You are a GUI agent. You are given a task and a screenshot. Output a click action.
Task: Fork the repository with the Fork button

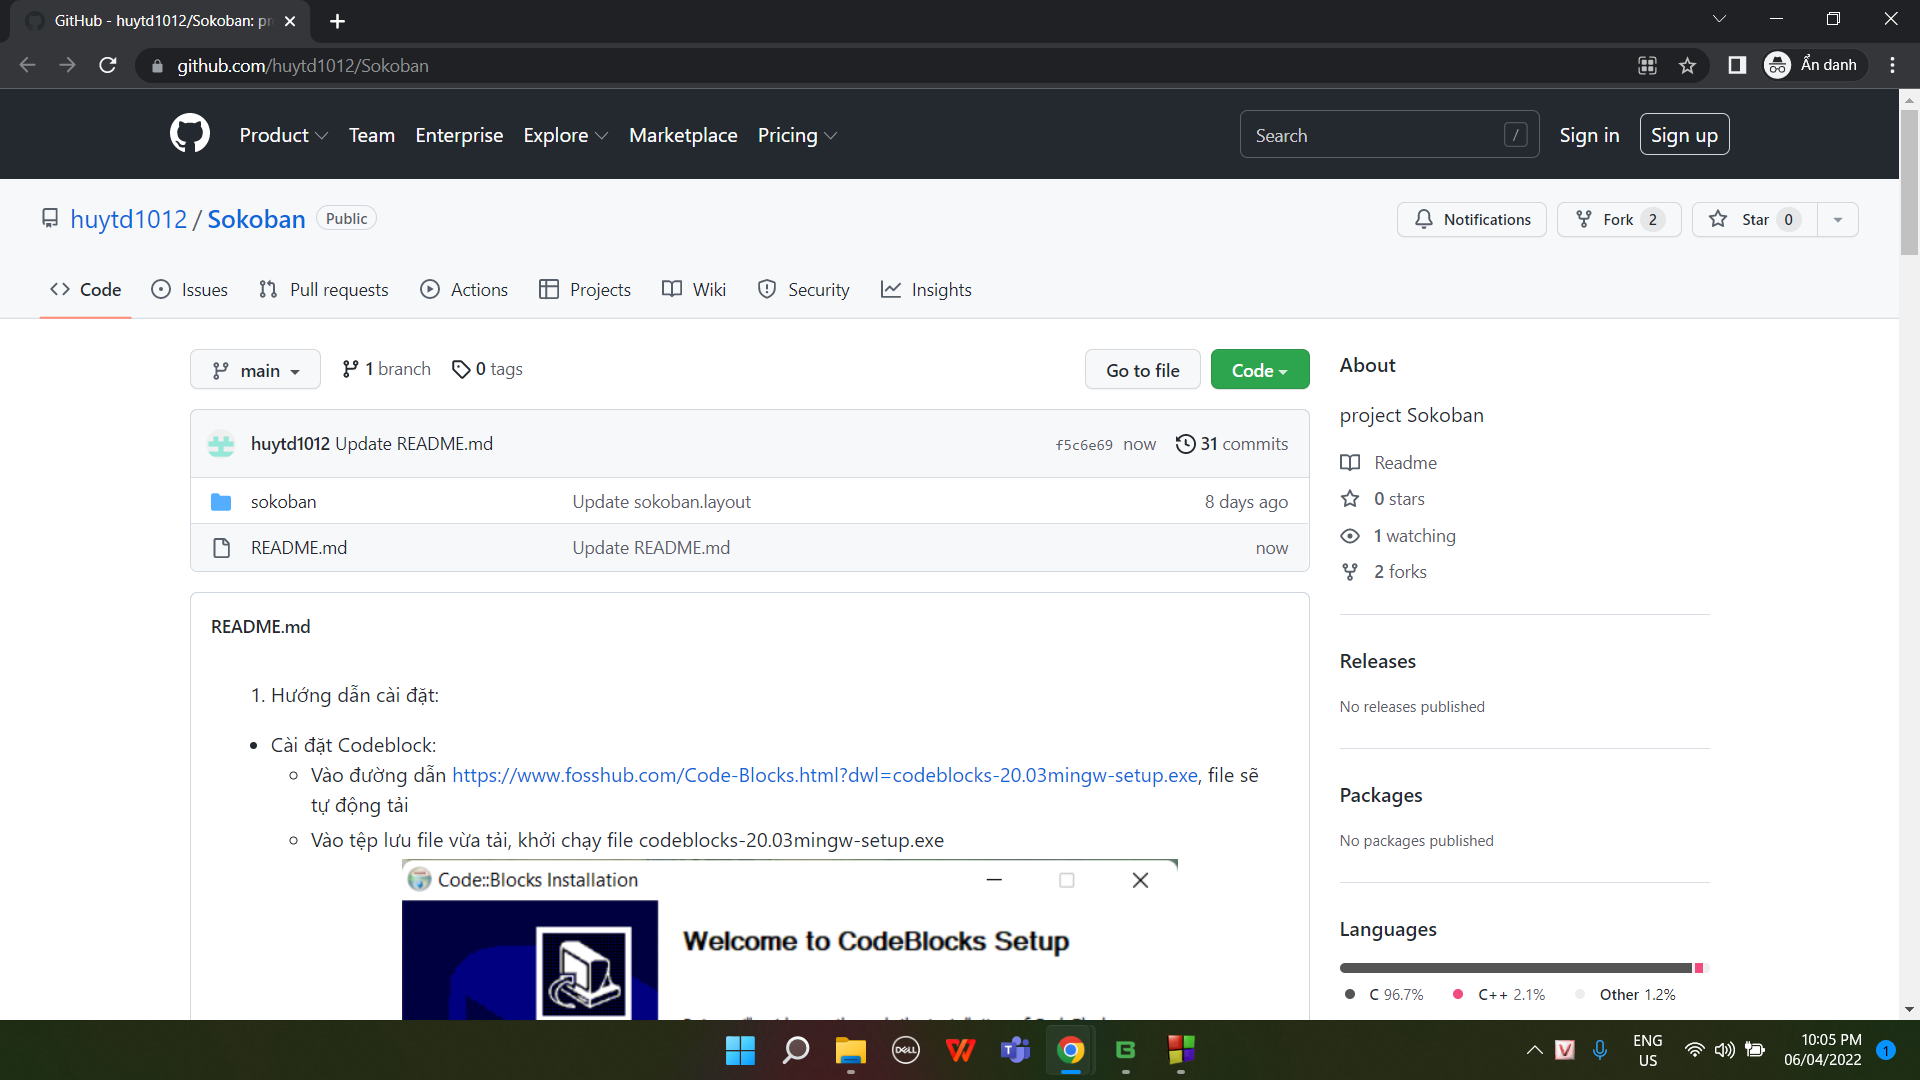[x=1618, y=219]
